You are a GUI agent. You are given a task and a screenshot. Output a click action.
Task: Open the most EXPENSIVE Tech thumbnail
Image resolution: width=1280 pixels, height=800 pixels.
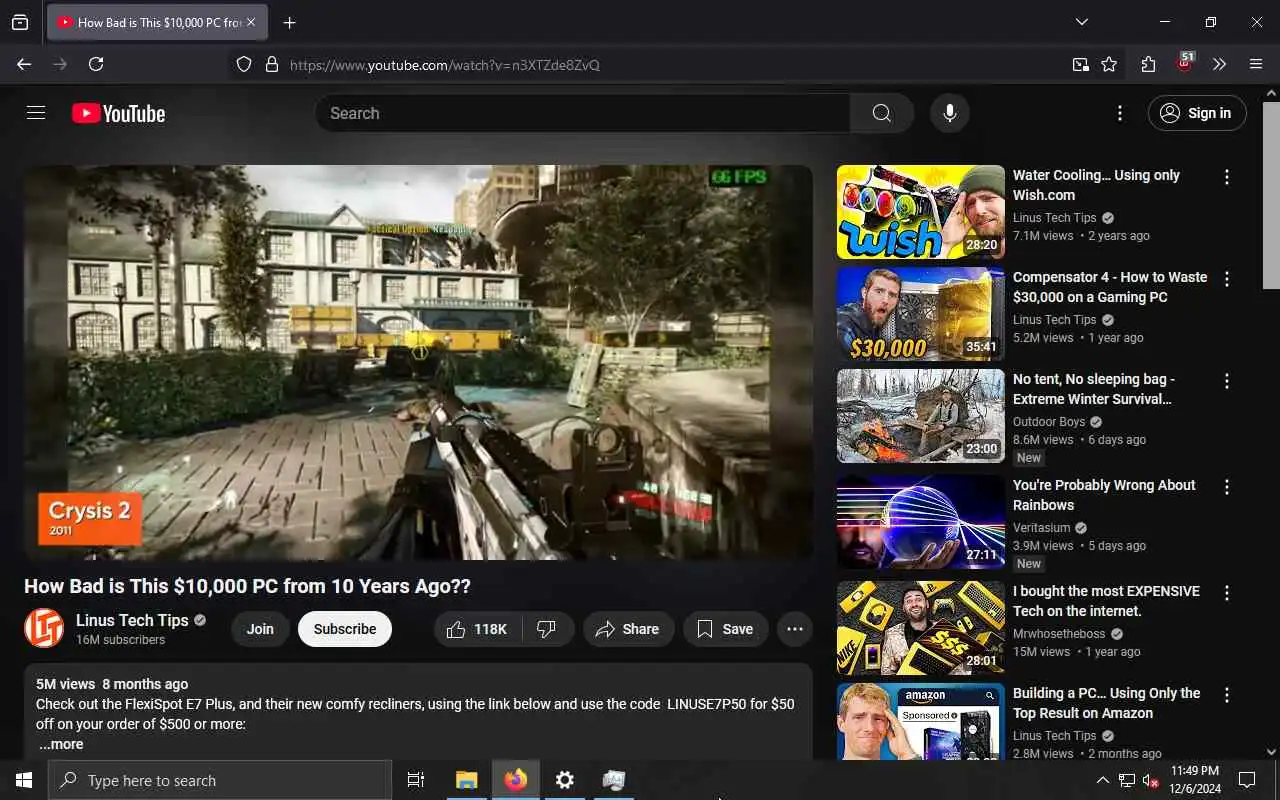pos(921,628)
